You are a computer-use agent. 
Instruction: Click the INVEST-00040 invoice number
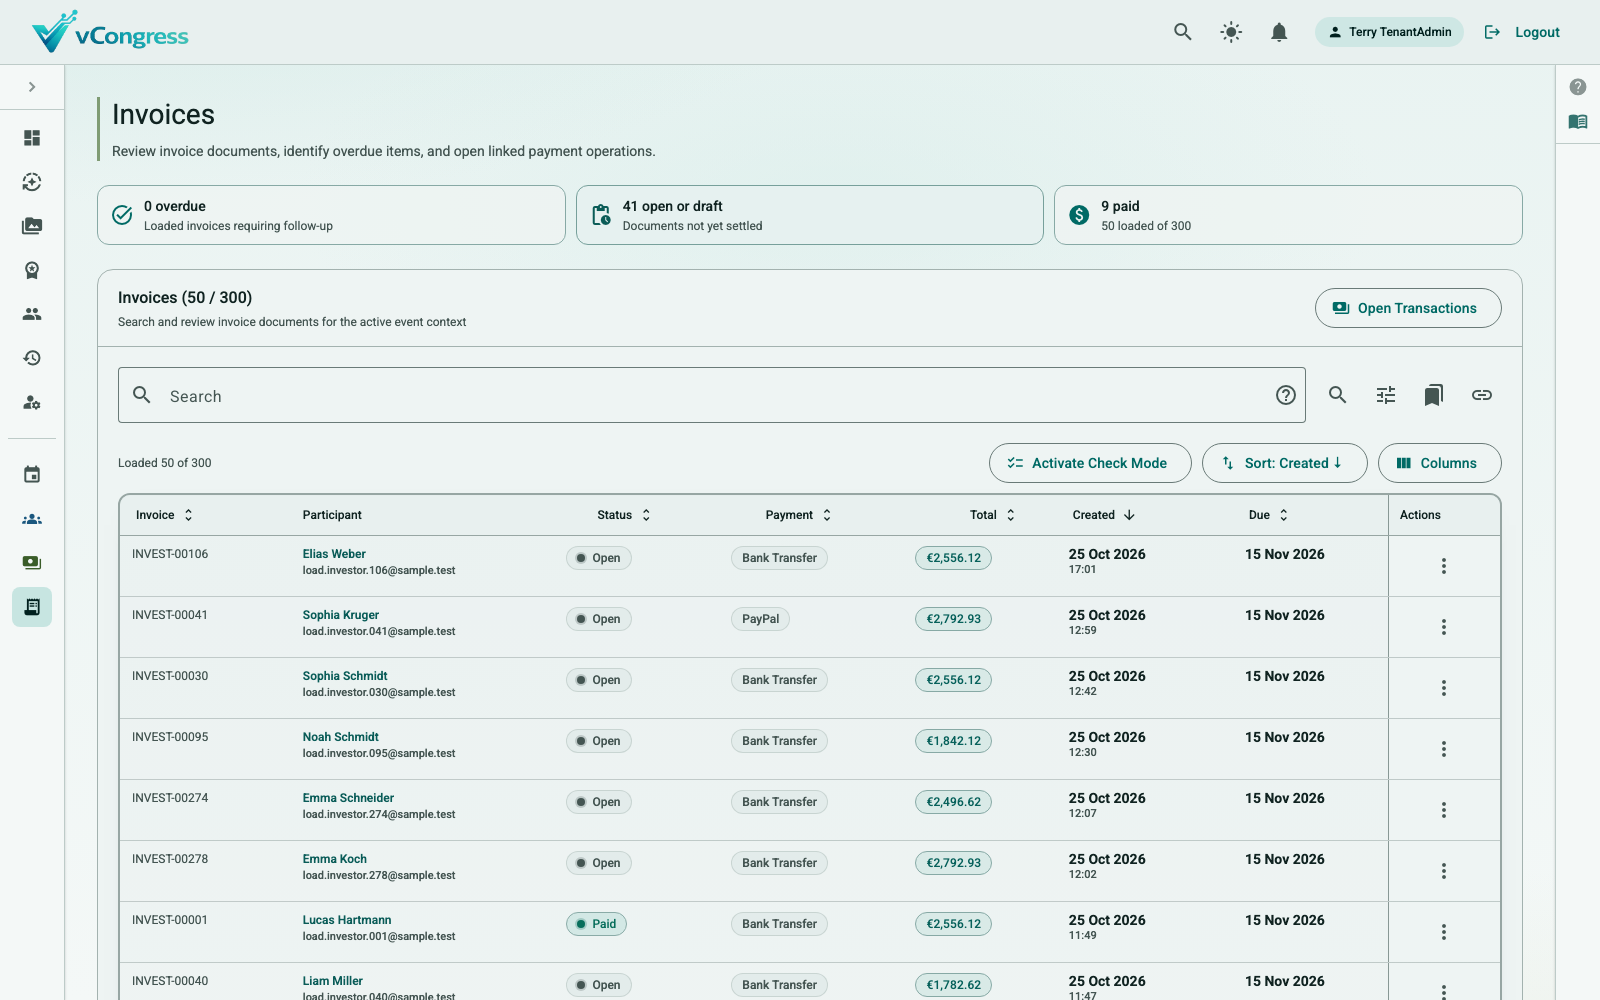[170, 981]
